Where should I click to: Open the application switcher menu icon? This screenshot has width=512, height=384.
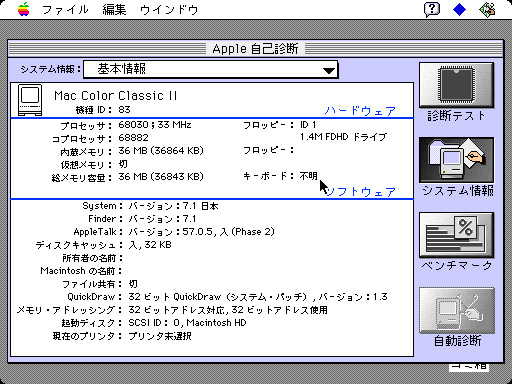[487, 9]
